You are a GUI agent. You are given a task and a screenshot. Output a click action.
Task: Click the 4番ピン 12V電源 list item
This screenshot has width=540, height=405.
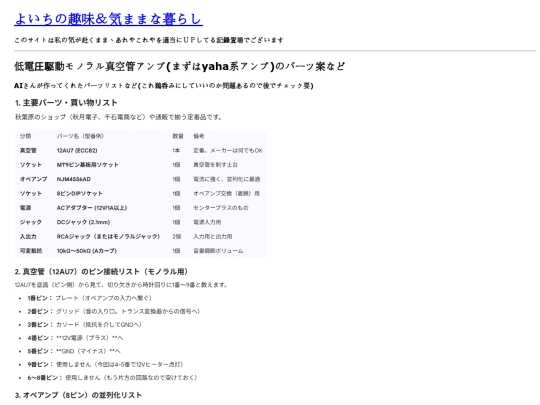75,338
